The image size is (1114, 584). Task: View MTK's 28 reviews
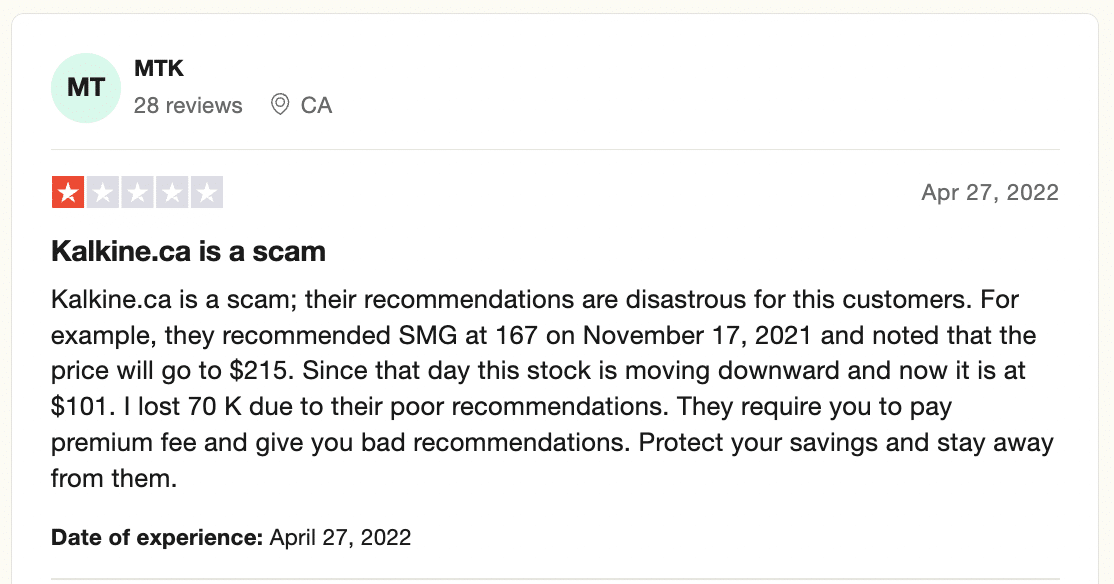pyautogui.click(x=188, y=105)
